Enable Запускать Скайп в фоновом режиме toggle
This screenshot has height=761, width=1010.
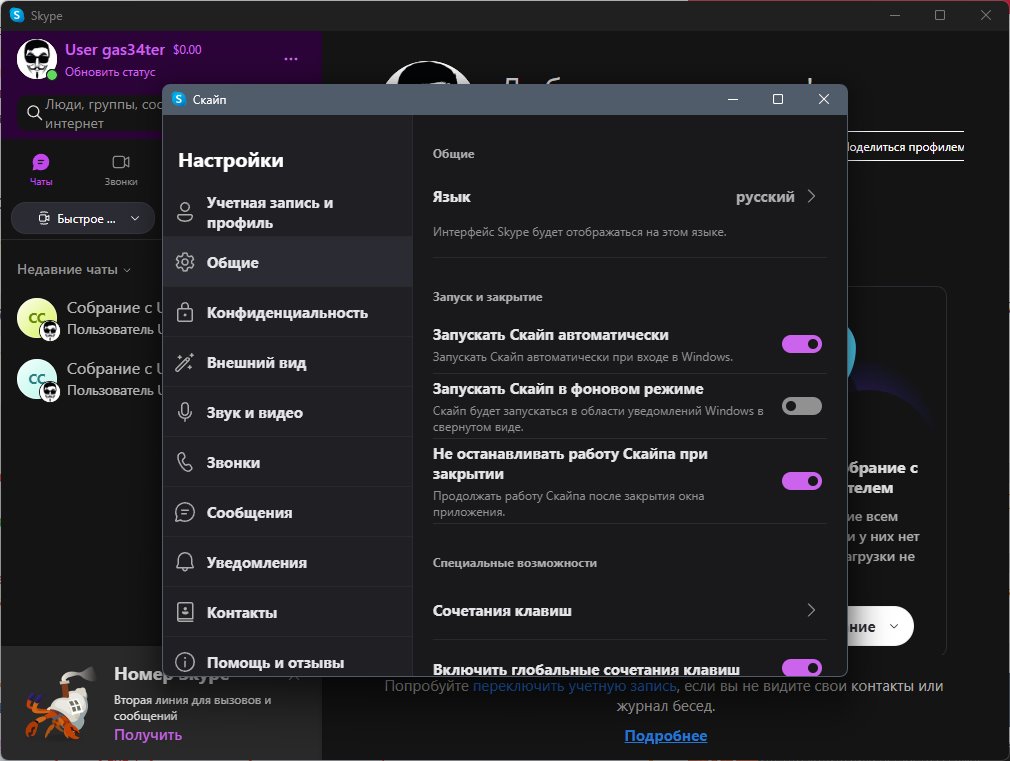click(801, 406)
